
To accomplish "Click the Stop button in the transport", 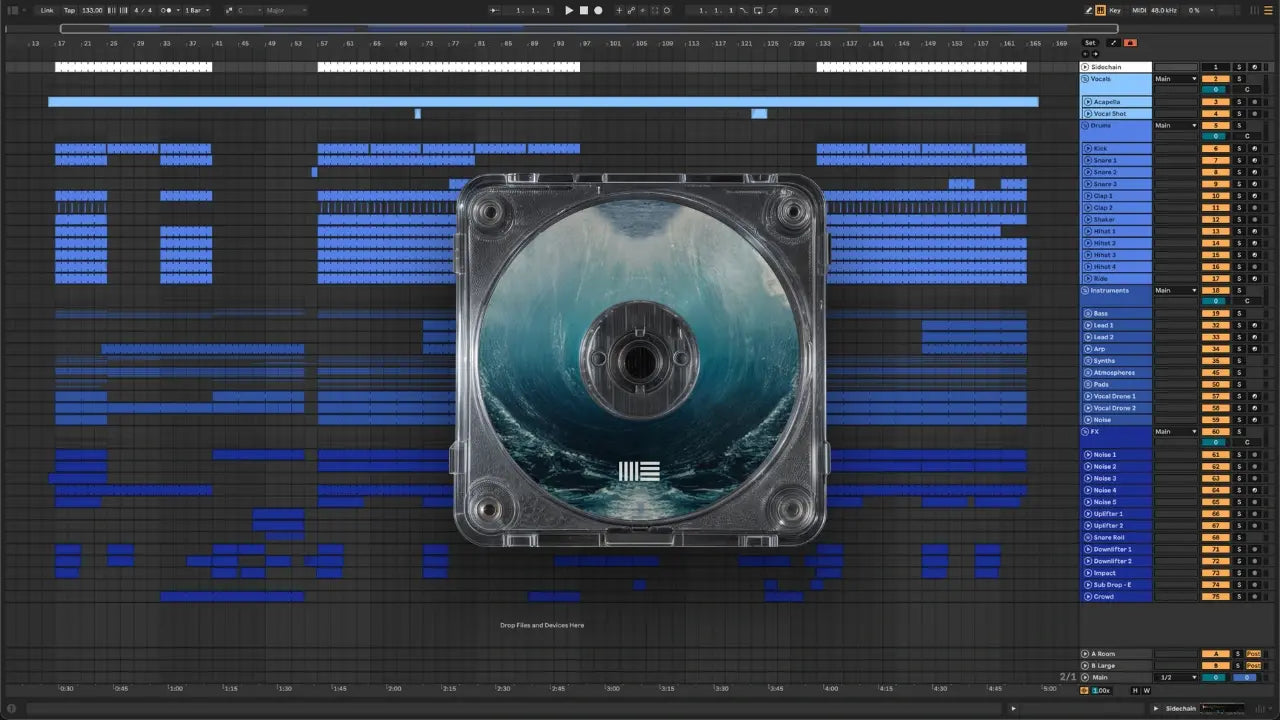I will (584, 10).
